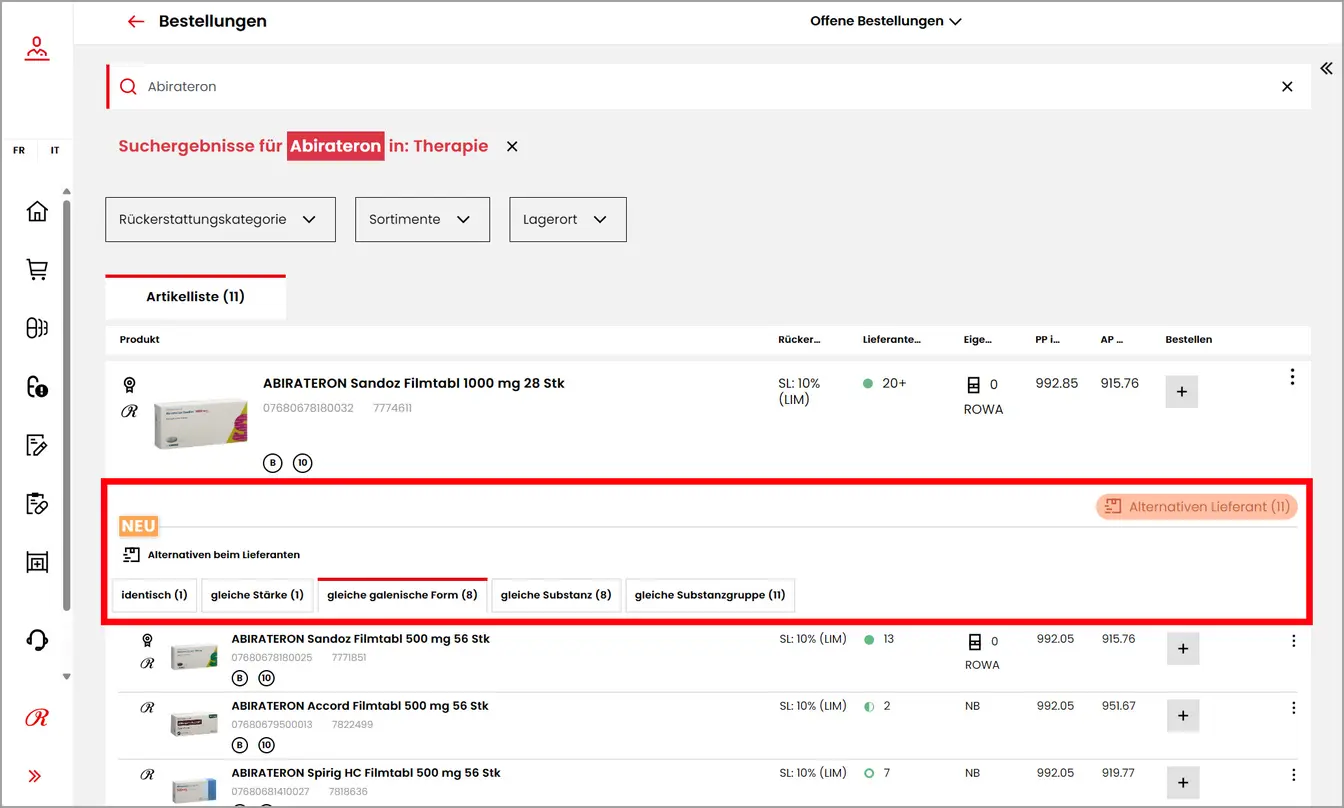The image size is (1344, 808).
Task: Click the ABIRATERON Spirig HC Filmtabl 500 mg title
Action: click(x=366, y=773)
